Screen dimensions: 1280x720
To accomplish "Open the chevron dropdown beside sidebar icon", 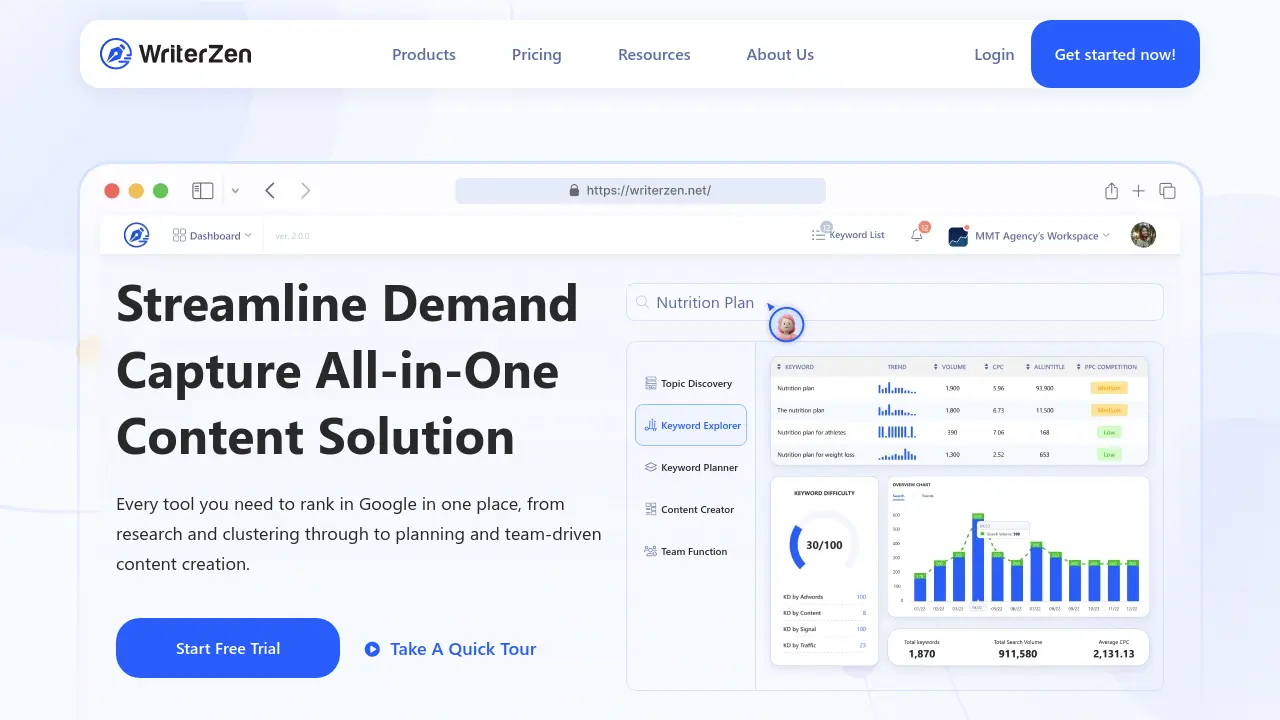I will click(235, 190).
